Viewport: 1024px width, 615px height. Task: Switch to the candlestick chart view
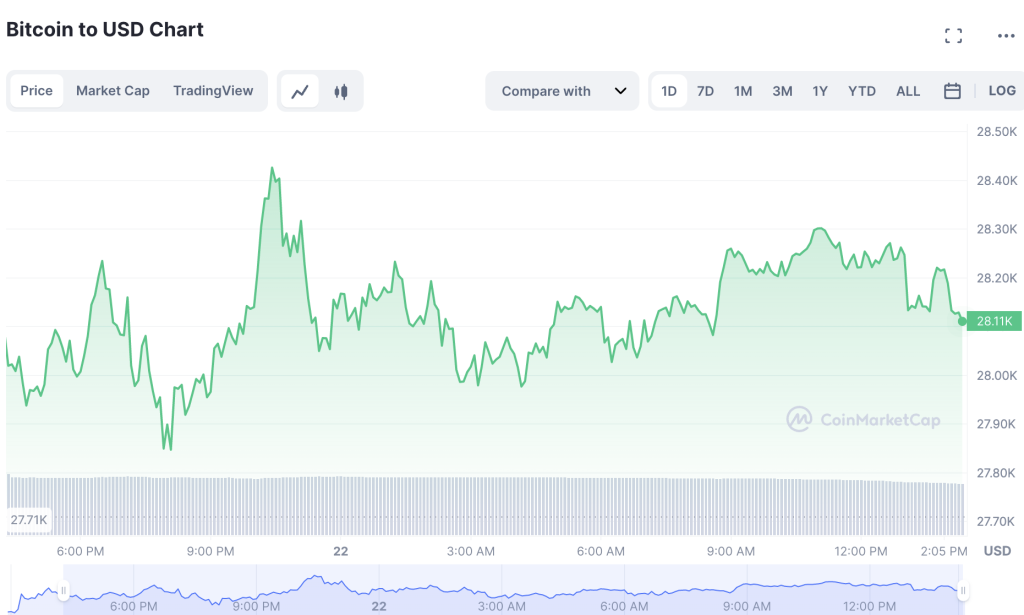tap(340, 91)
